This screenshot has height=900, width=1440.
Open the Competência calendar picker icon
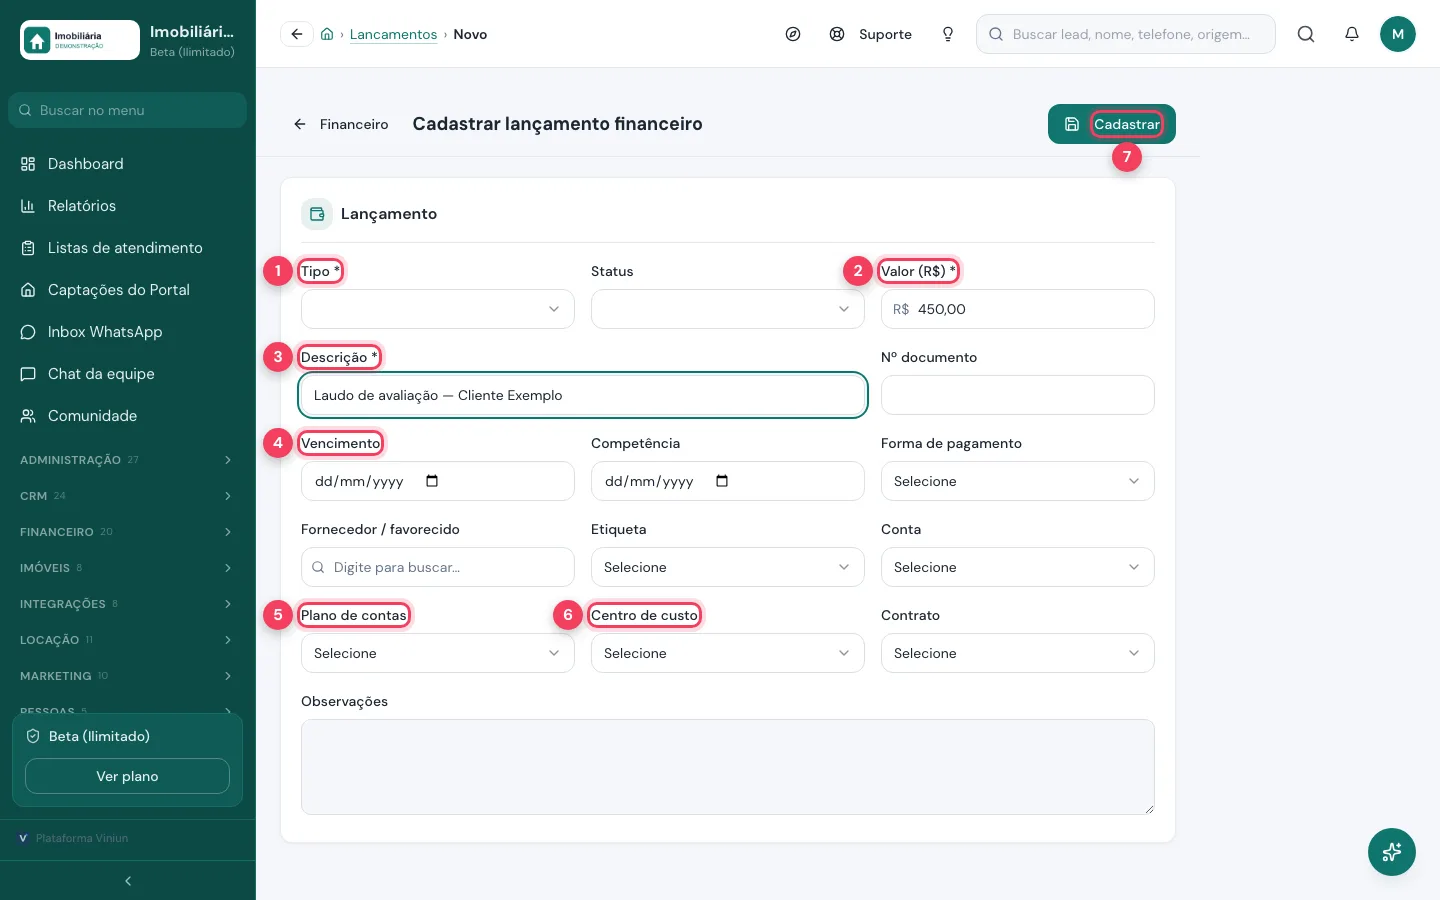[722, 481]
